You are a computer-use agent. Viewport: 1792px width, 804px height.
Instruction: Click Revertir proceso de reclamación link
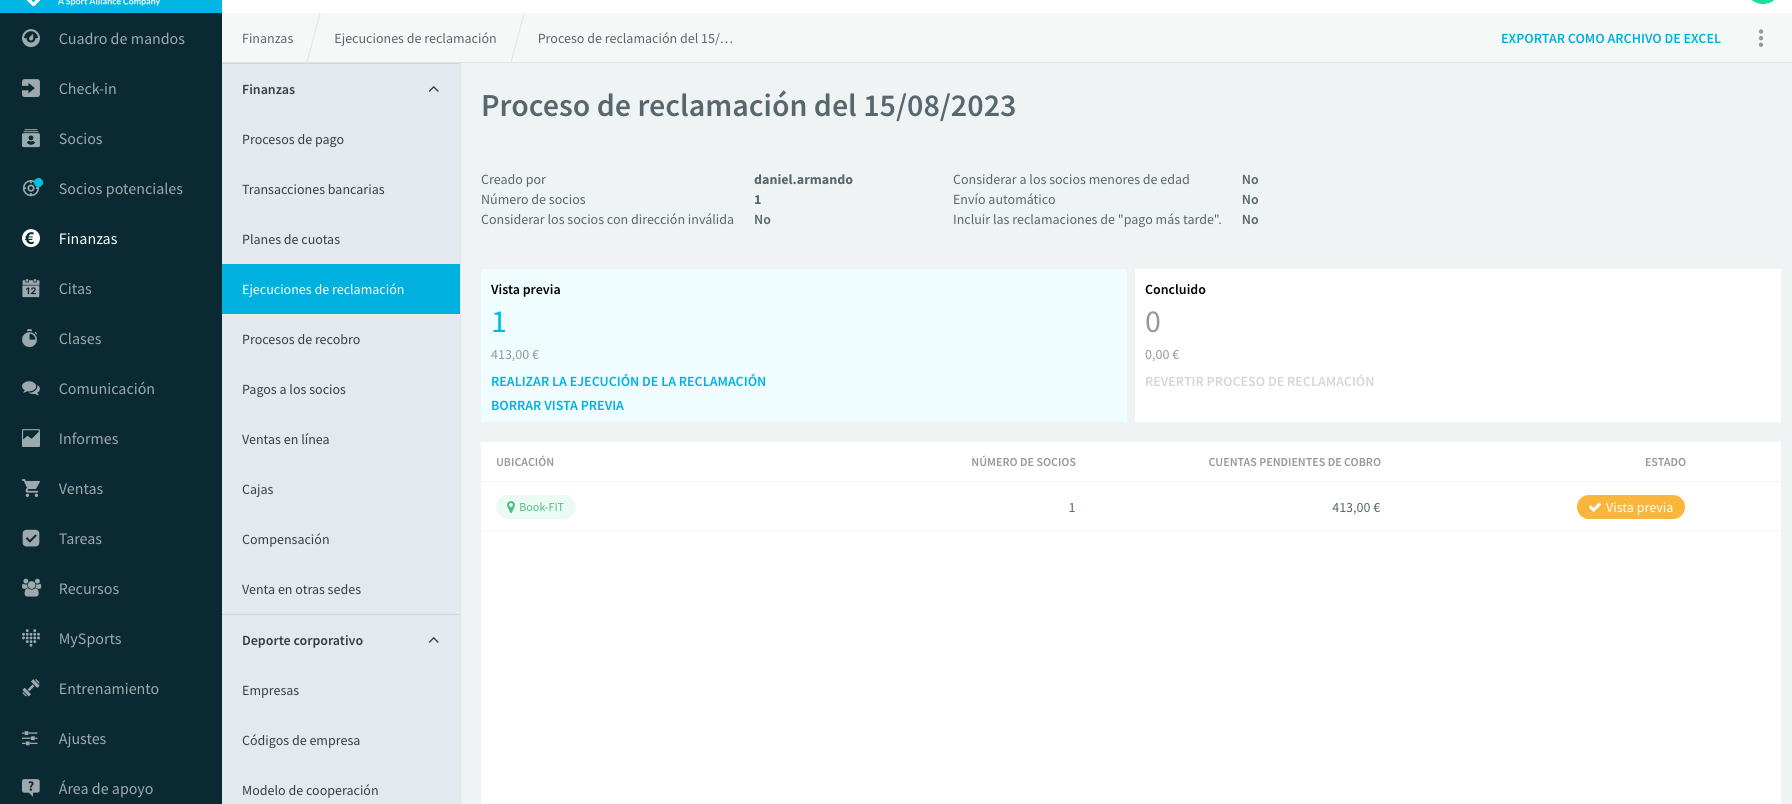tap(1259, 381)
